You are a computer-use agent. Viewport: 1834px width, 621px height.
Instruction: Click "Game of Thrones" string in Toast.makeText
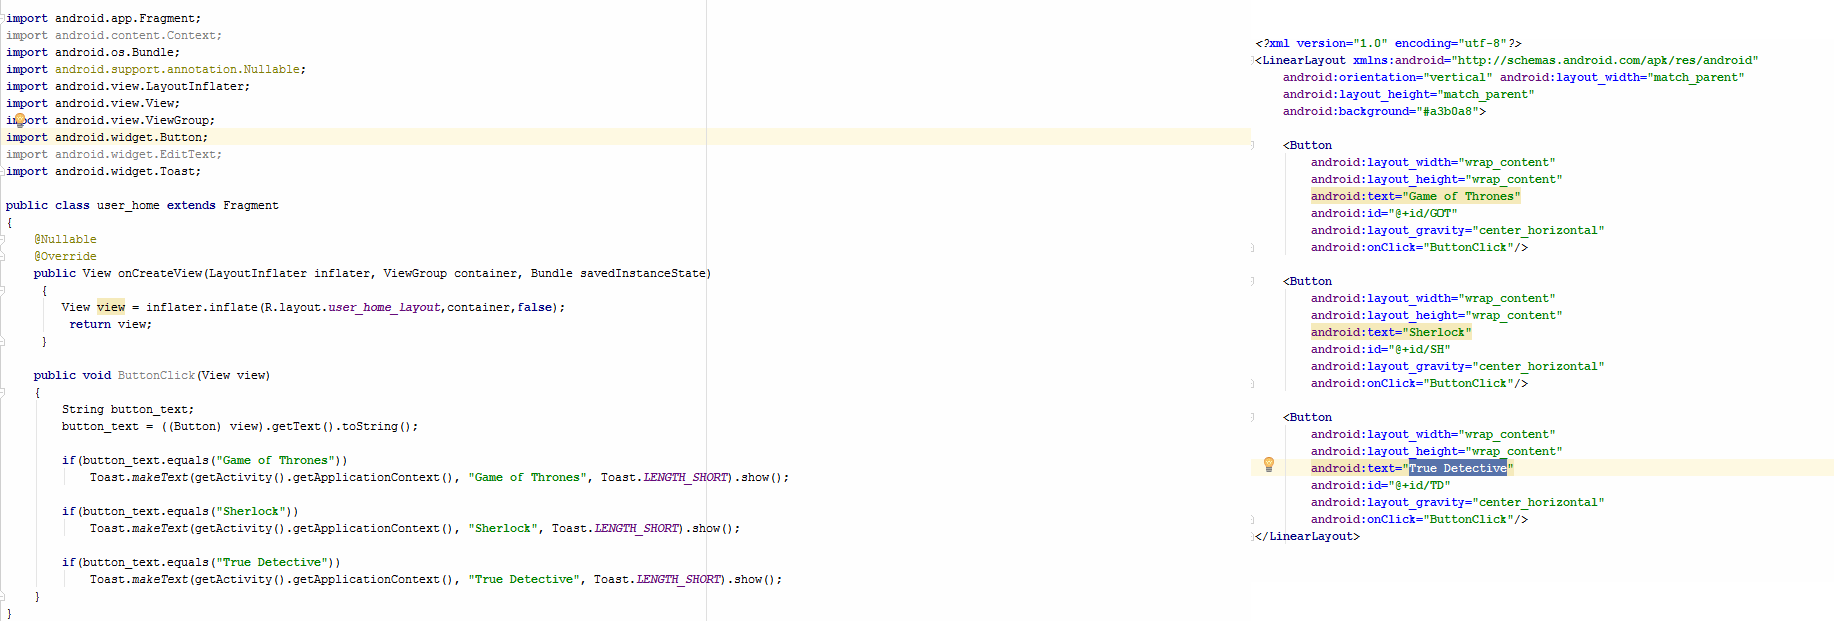[x=527, y=477]
